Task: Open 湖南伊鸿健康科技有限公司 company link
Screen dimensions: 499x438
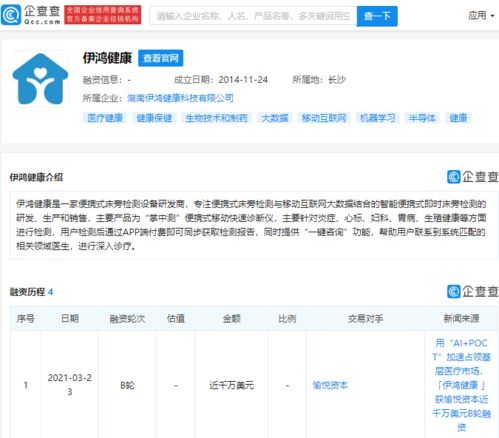Action: [180, 98]
